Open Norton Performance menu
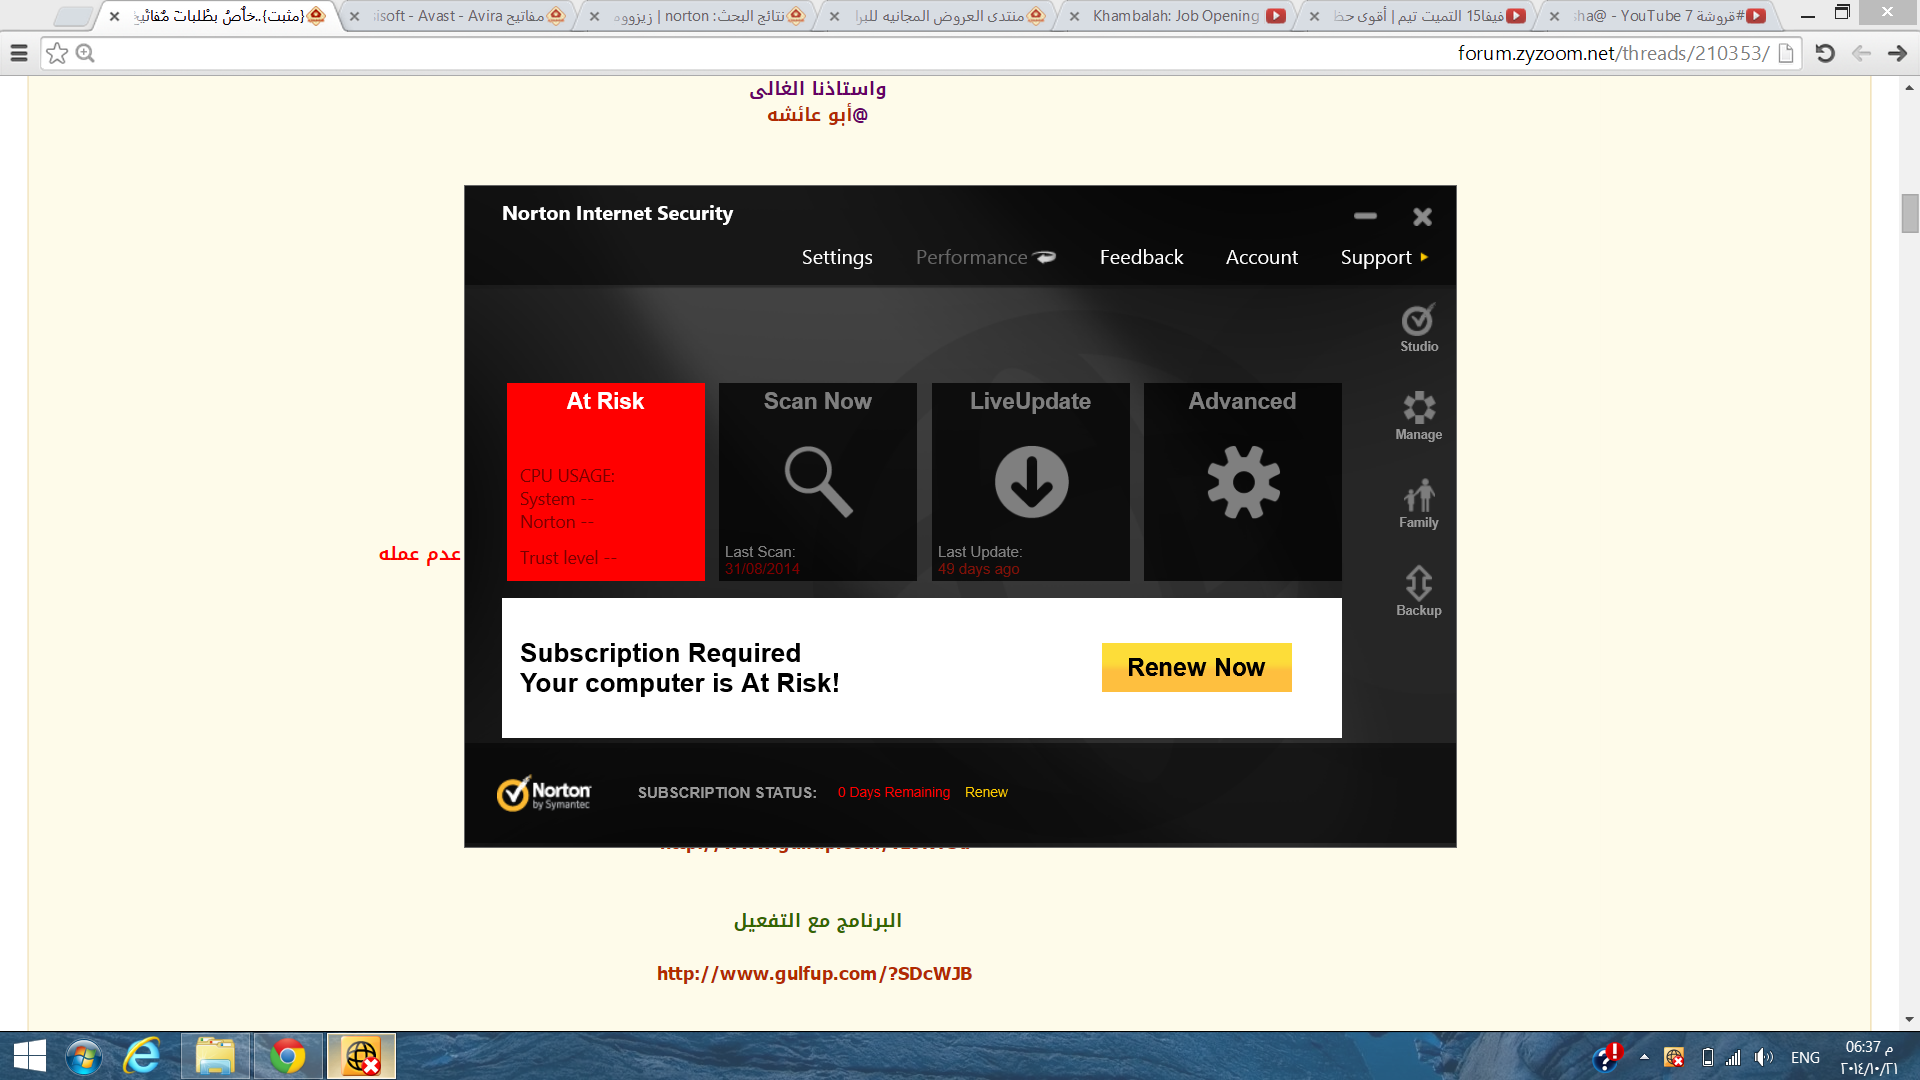The width and height of the screenshot is (1920, 1080). 985,257
